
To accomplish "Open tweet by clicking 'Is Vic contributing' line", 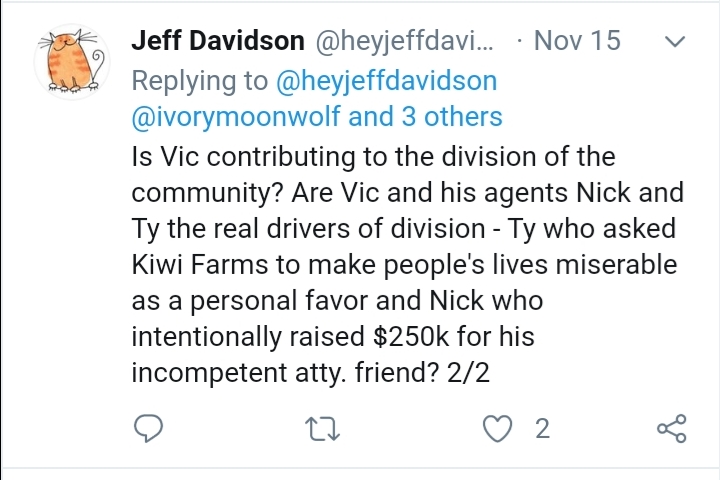I will [x=373, y=157].
